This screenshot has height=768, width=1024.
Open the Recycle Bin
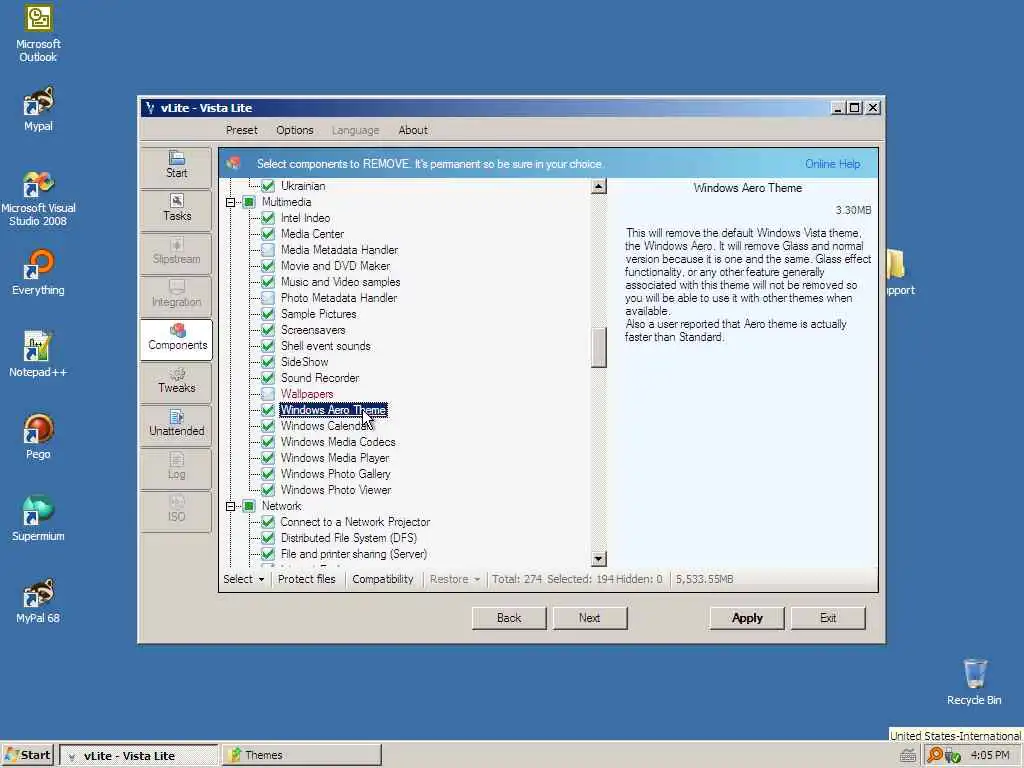[x=974, y=682]
